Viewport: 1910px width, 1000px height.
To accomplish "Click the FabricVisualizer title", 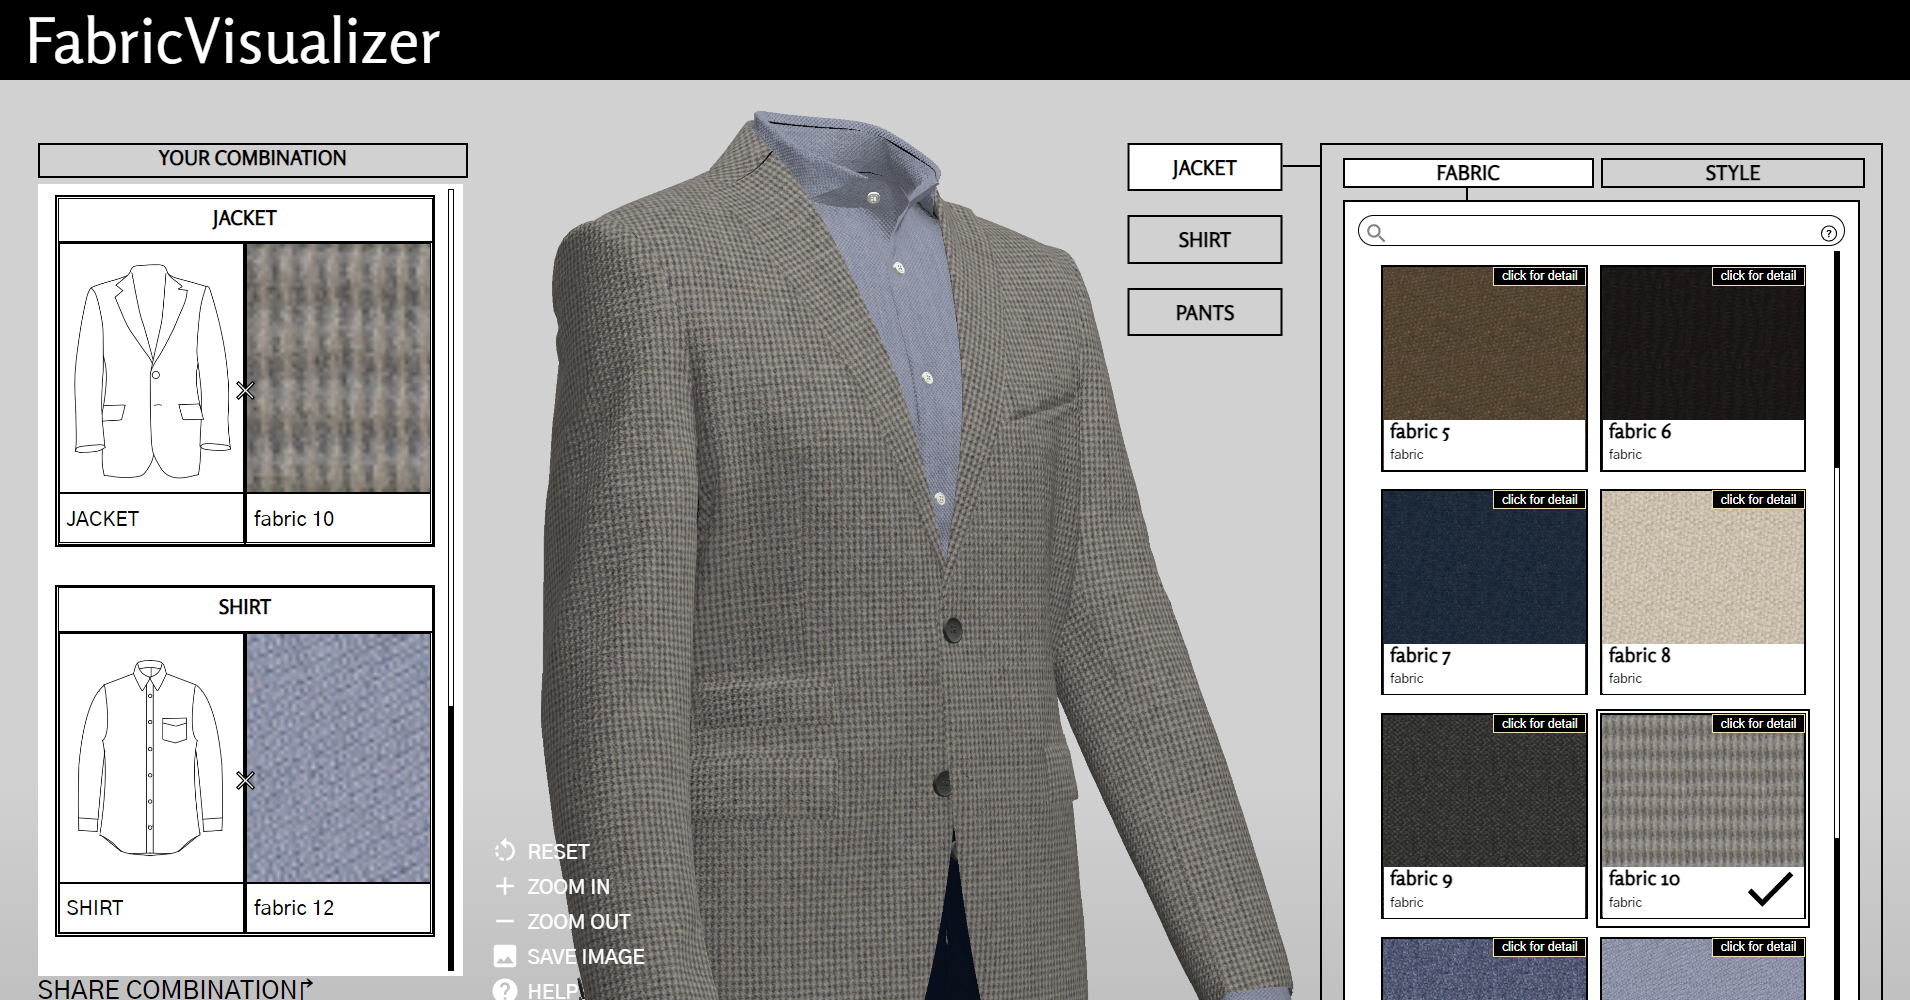I will click(x=233, y=41).
